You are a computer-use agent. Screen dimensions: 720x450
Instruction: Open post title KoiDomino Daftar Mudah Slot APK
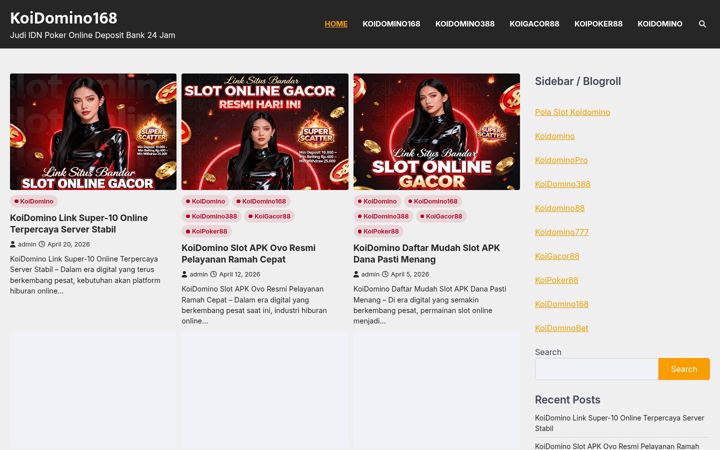click(x=427, y=253)
